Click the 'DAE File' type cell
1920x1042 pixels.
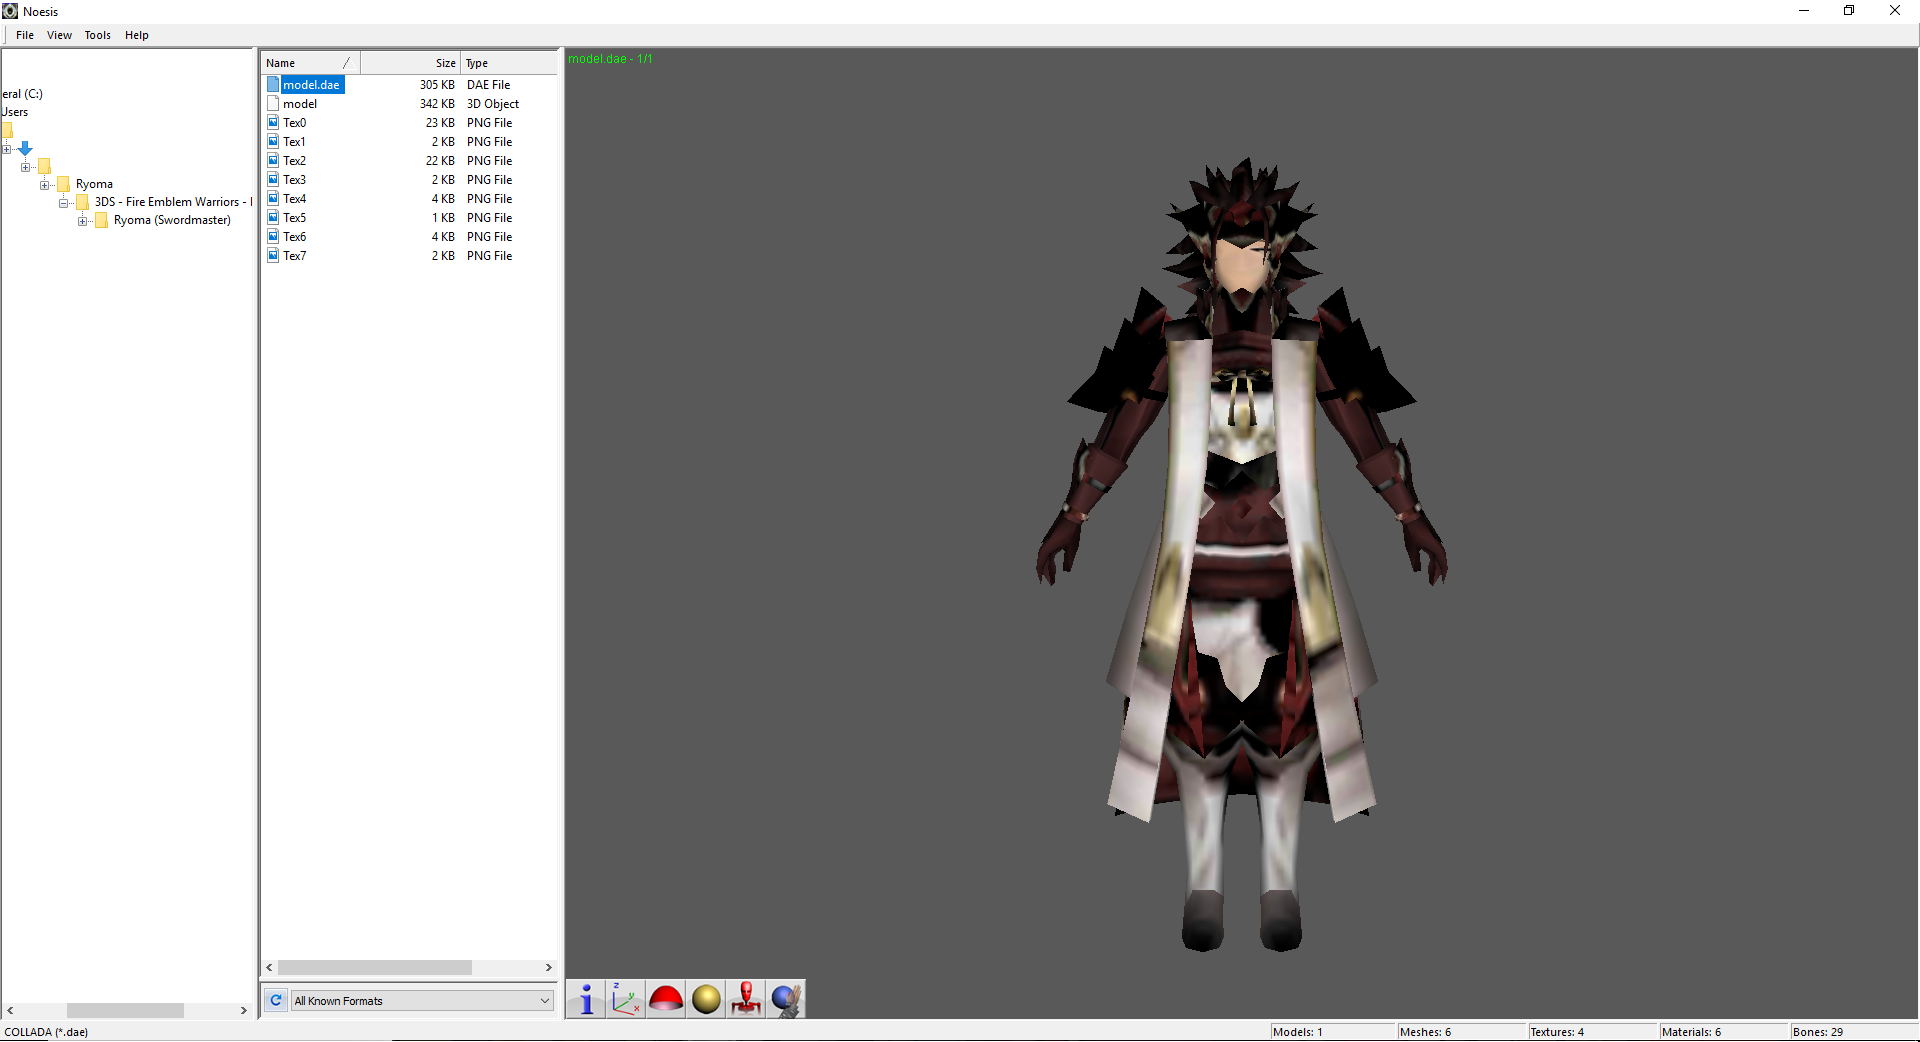point(488,85)
